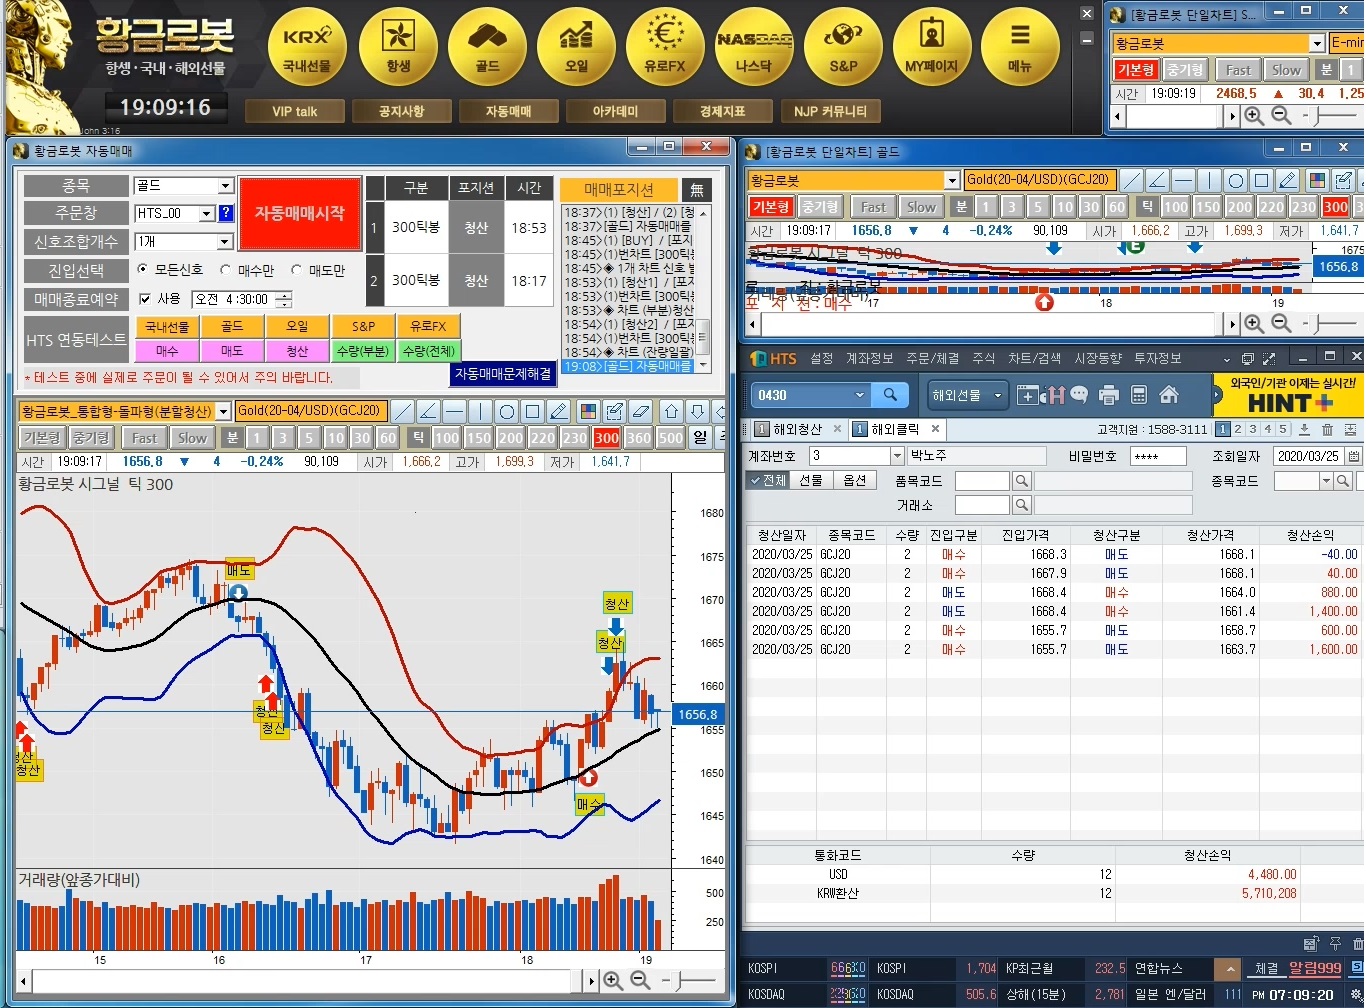Image resolution: width=1366 pixels, height=1008 pixels.
Task: Open the 유로FX round button
Action: pyautogui.click(x=665, y=45)
